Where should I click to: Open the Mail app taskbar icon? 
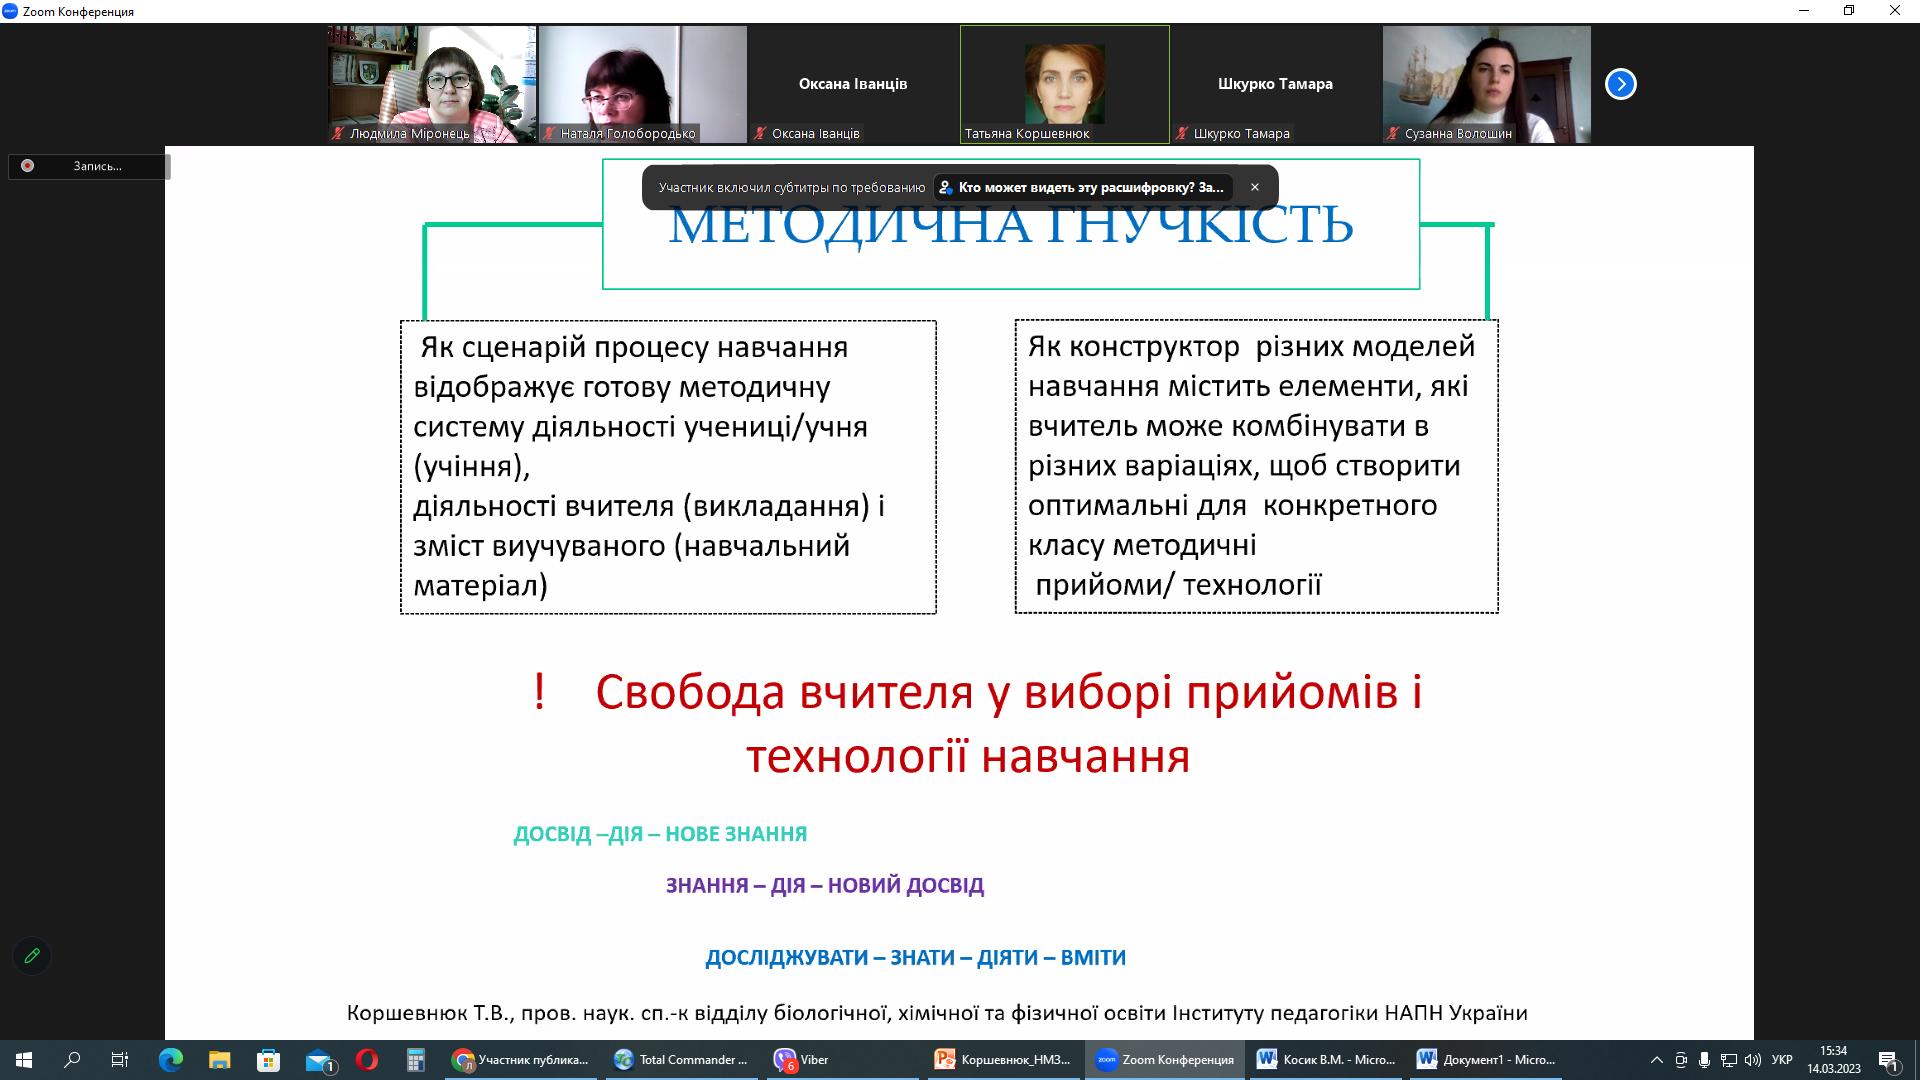coord(319,1060)
